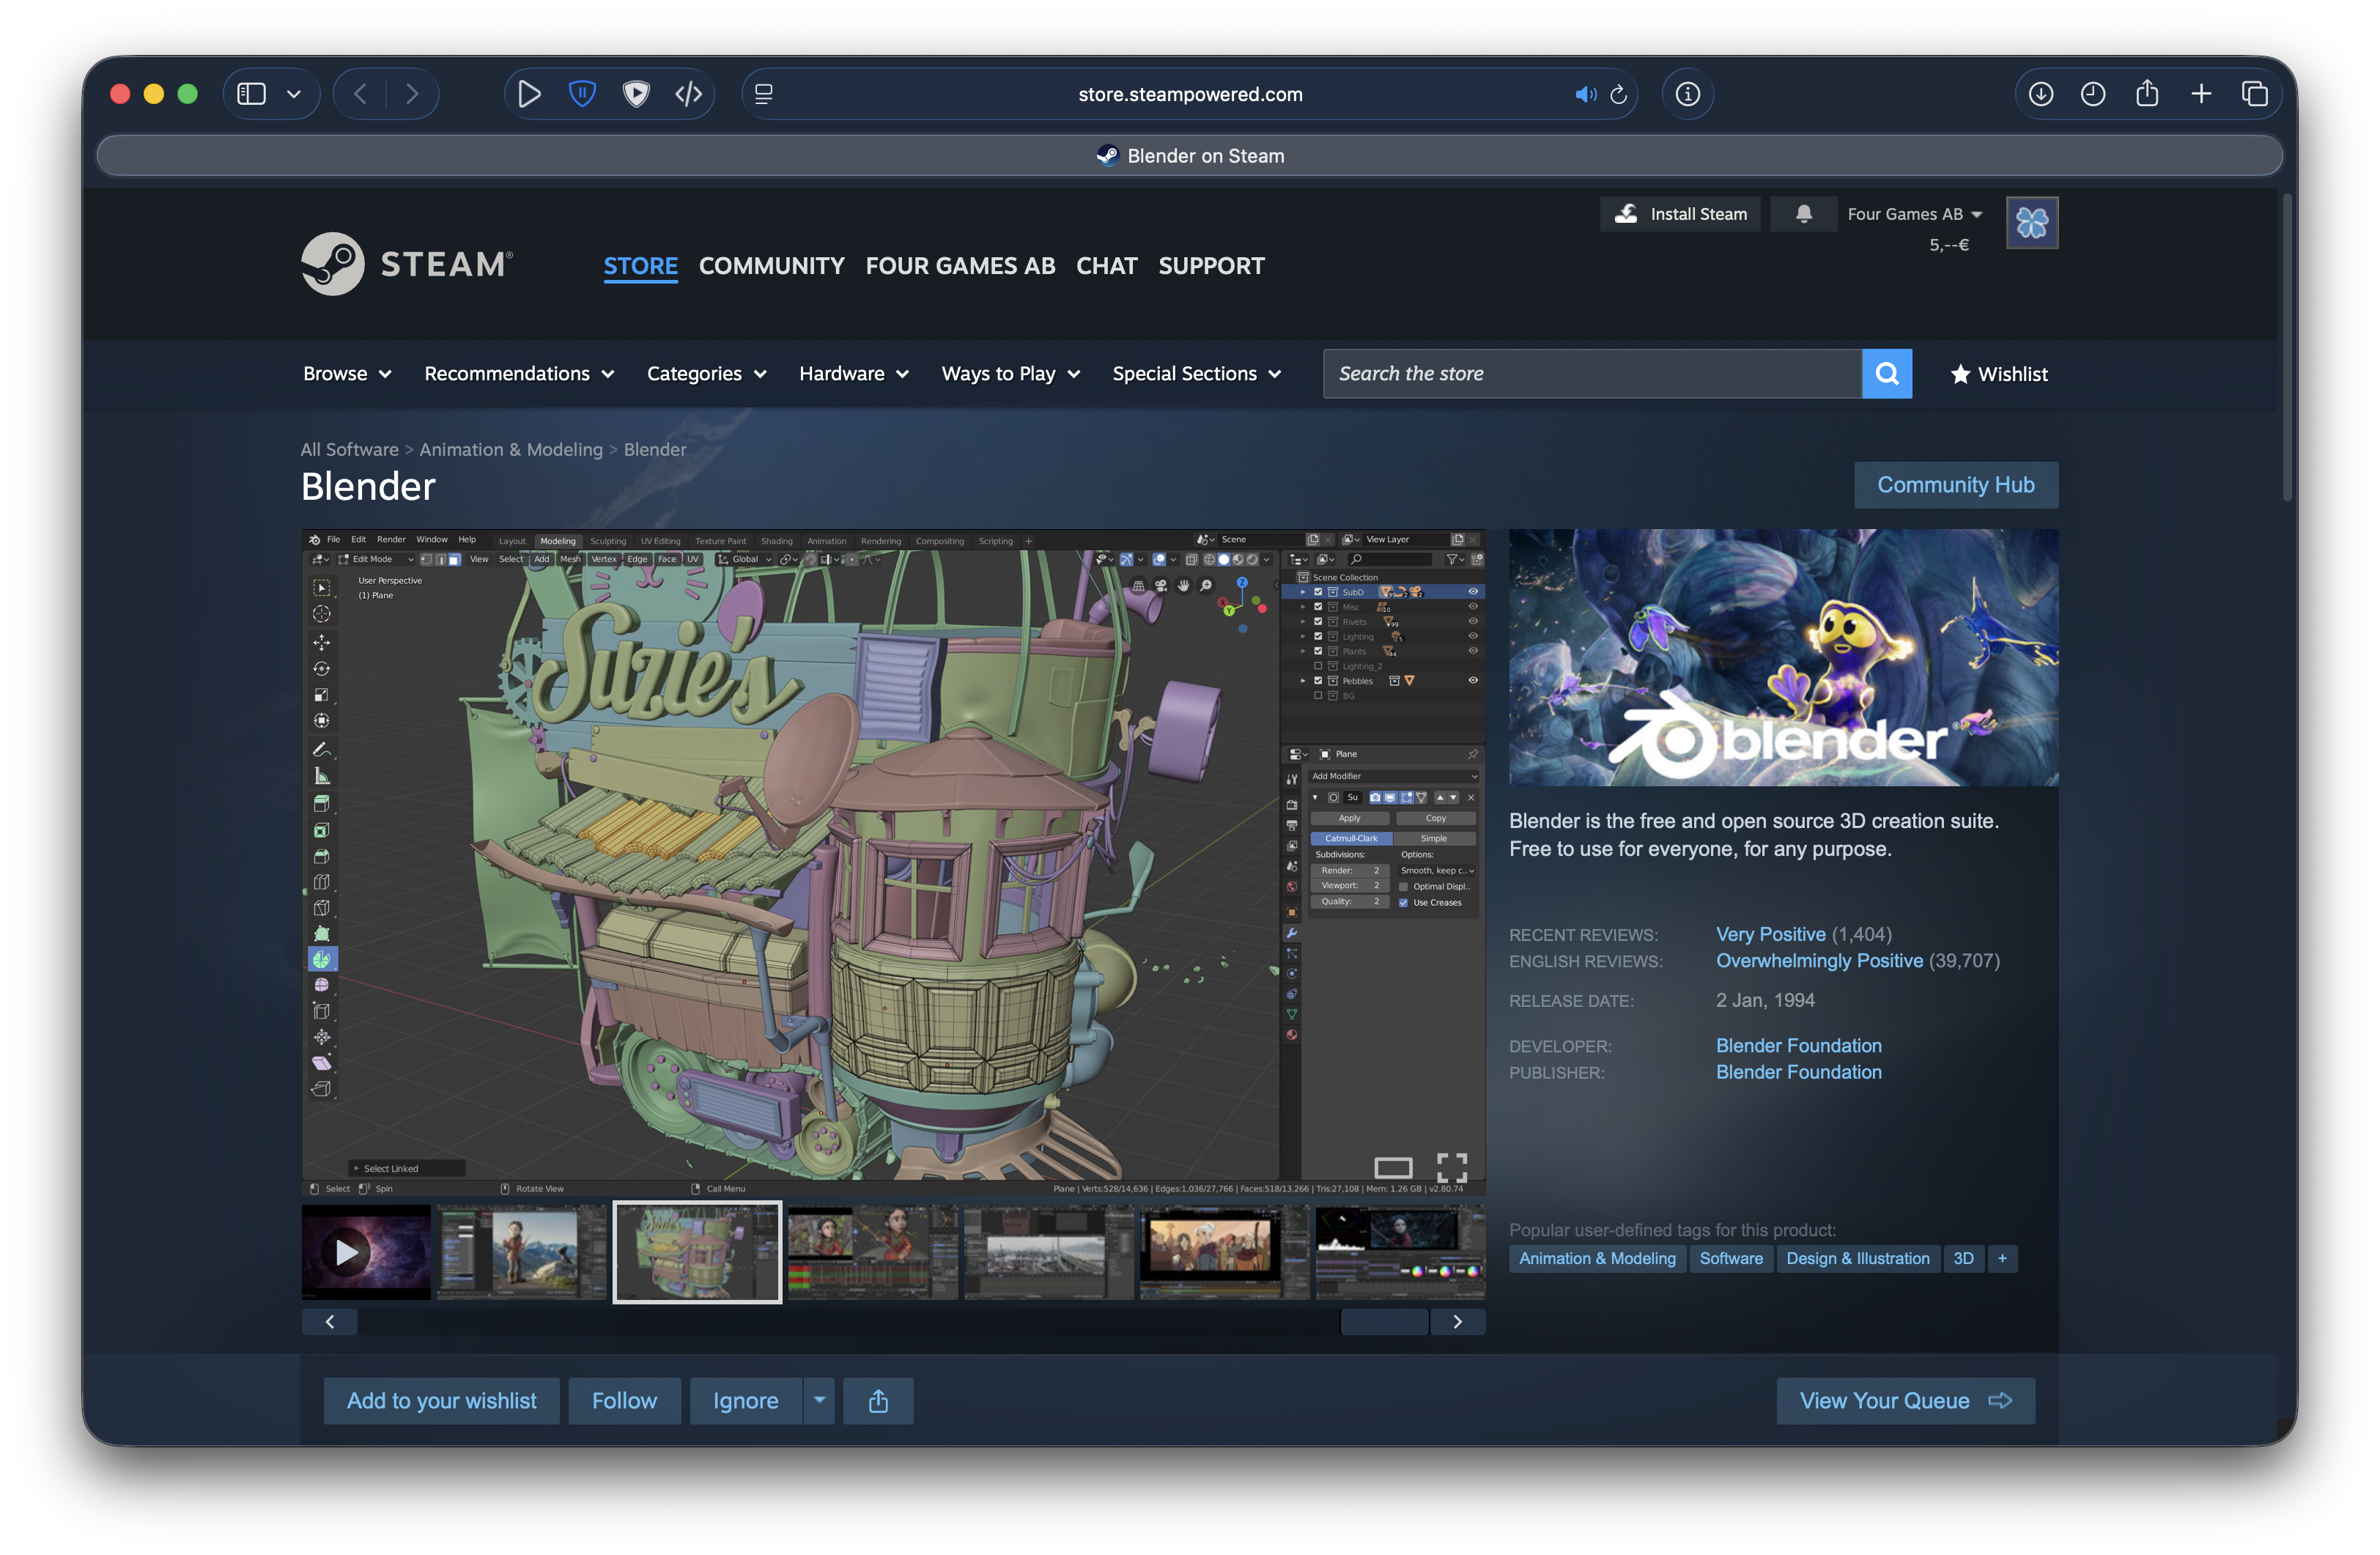Click the code brackets extension icon
This screenshot has height=1555, width=2380.
click(689, 94)
